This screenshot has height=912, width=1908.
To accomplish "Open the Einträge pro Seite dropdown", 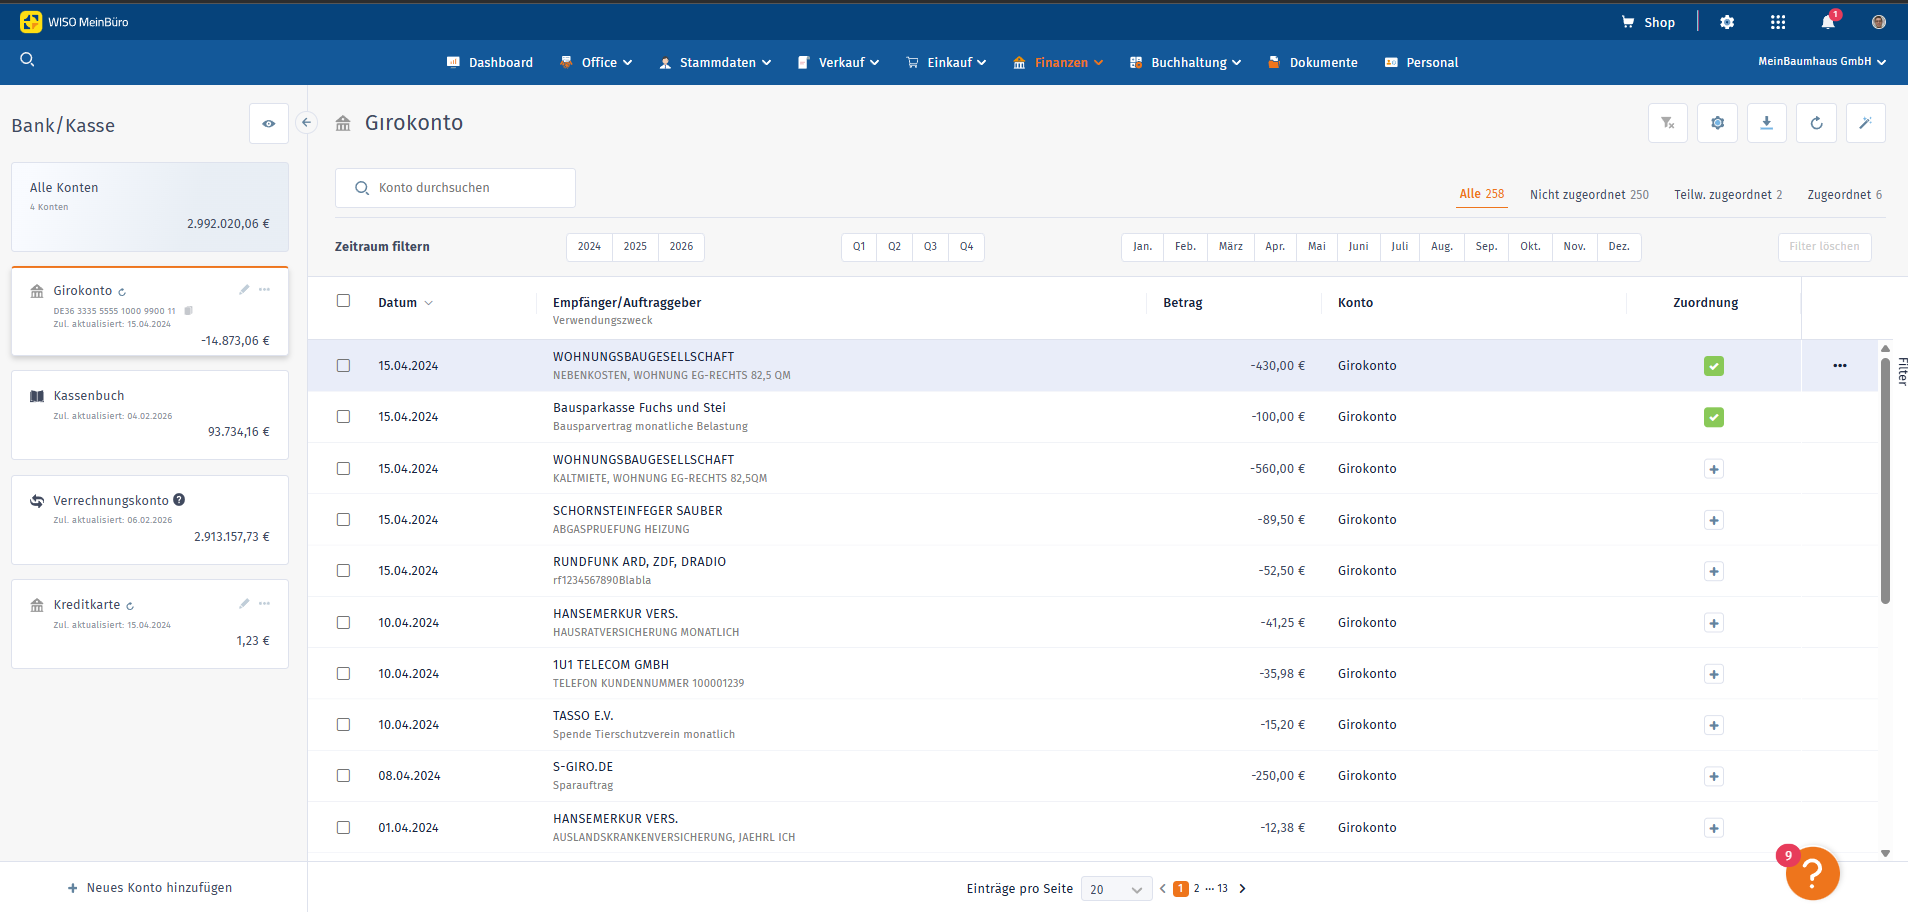I will 1116,889.
